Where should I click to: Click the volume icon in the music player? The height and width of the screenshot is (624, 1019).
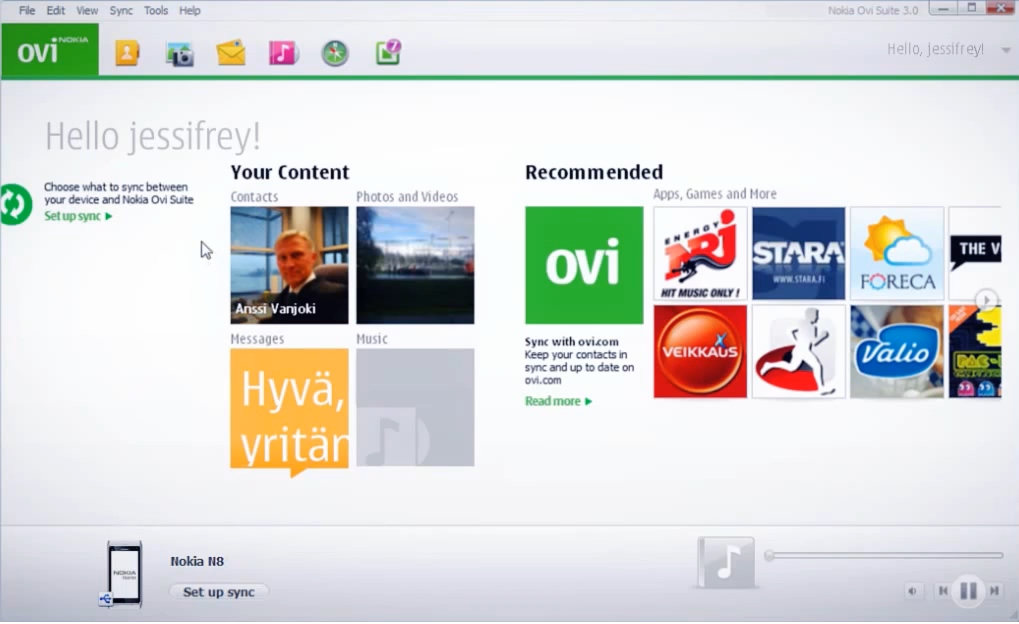pyautogui.click(x=911, y=591)
